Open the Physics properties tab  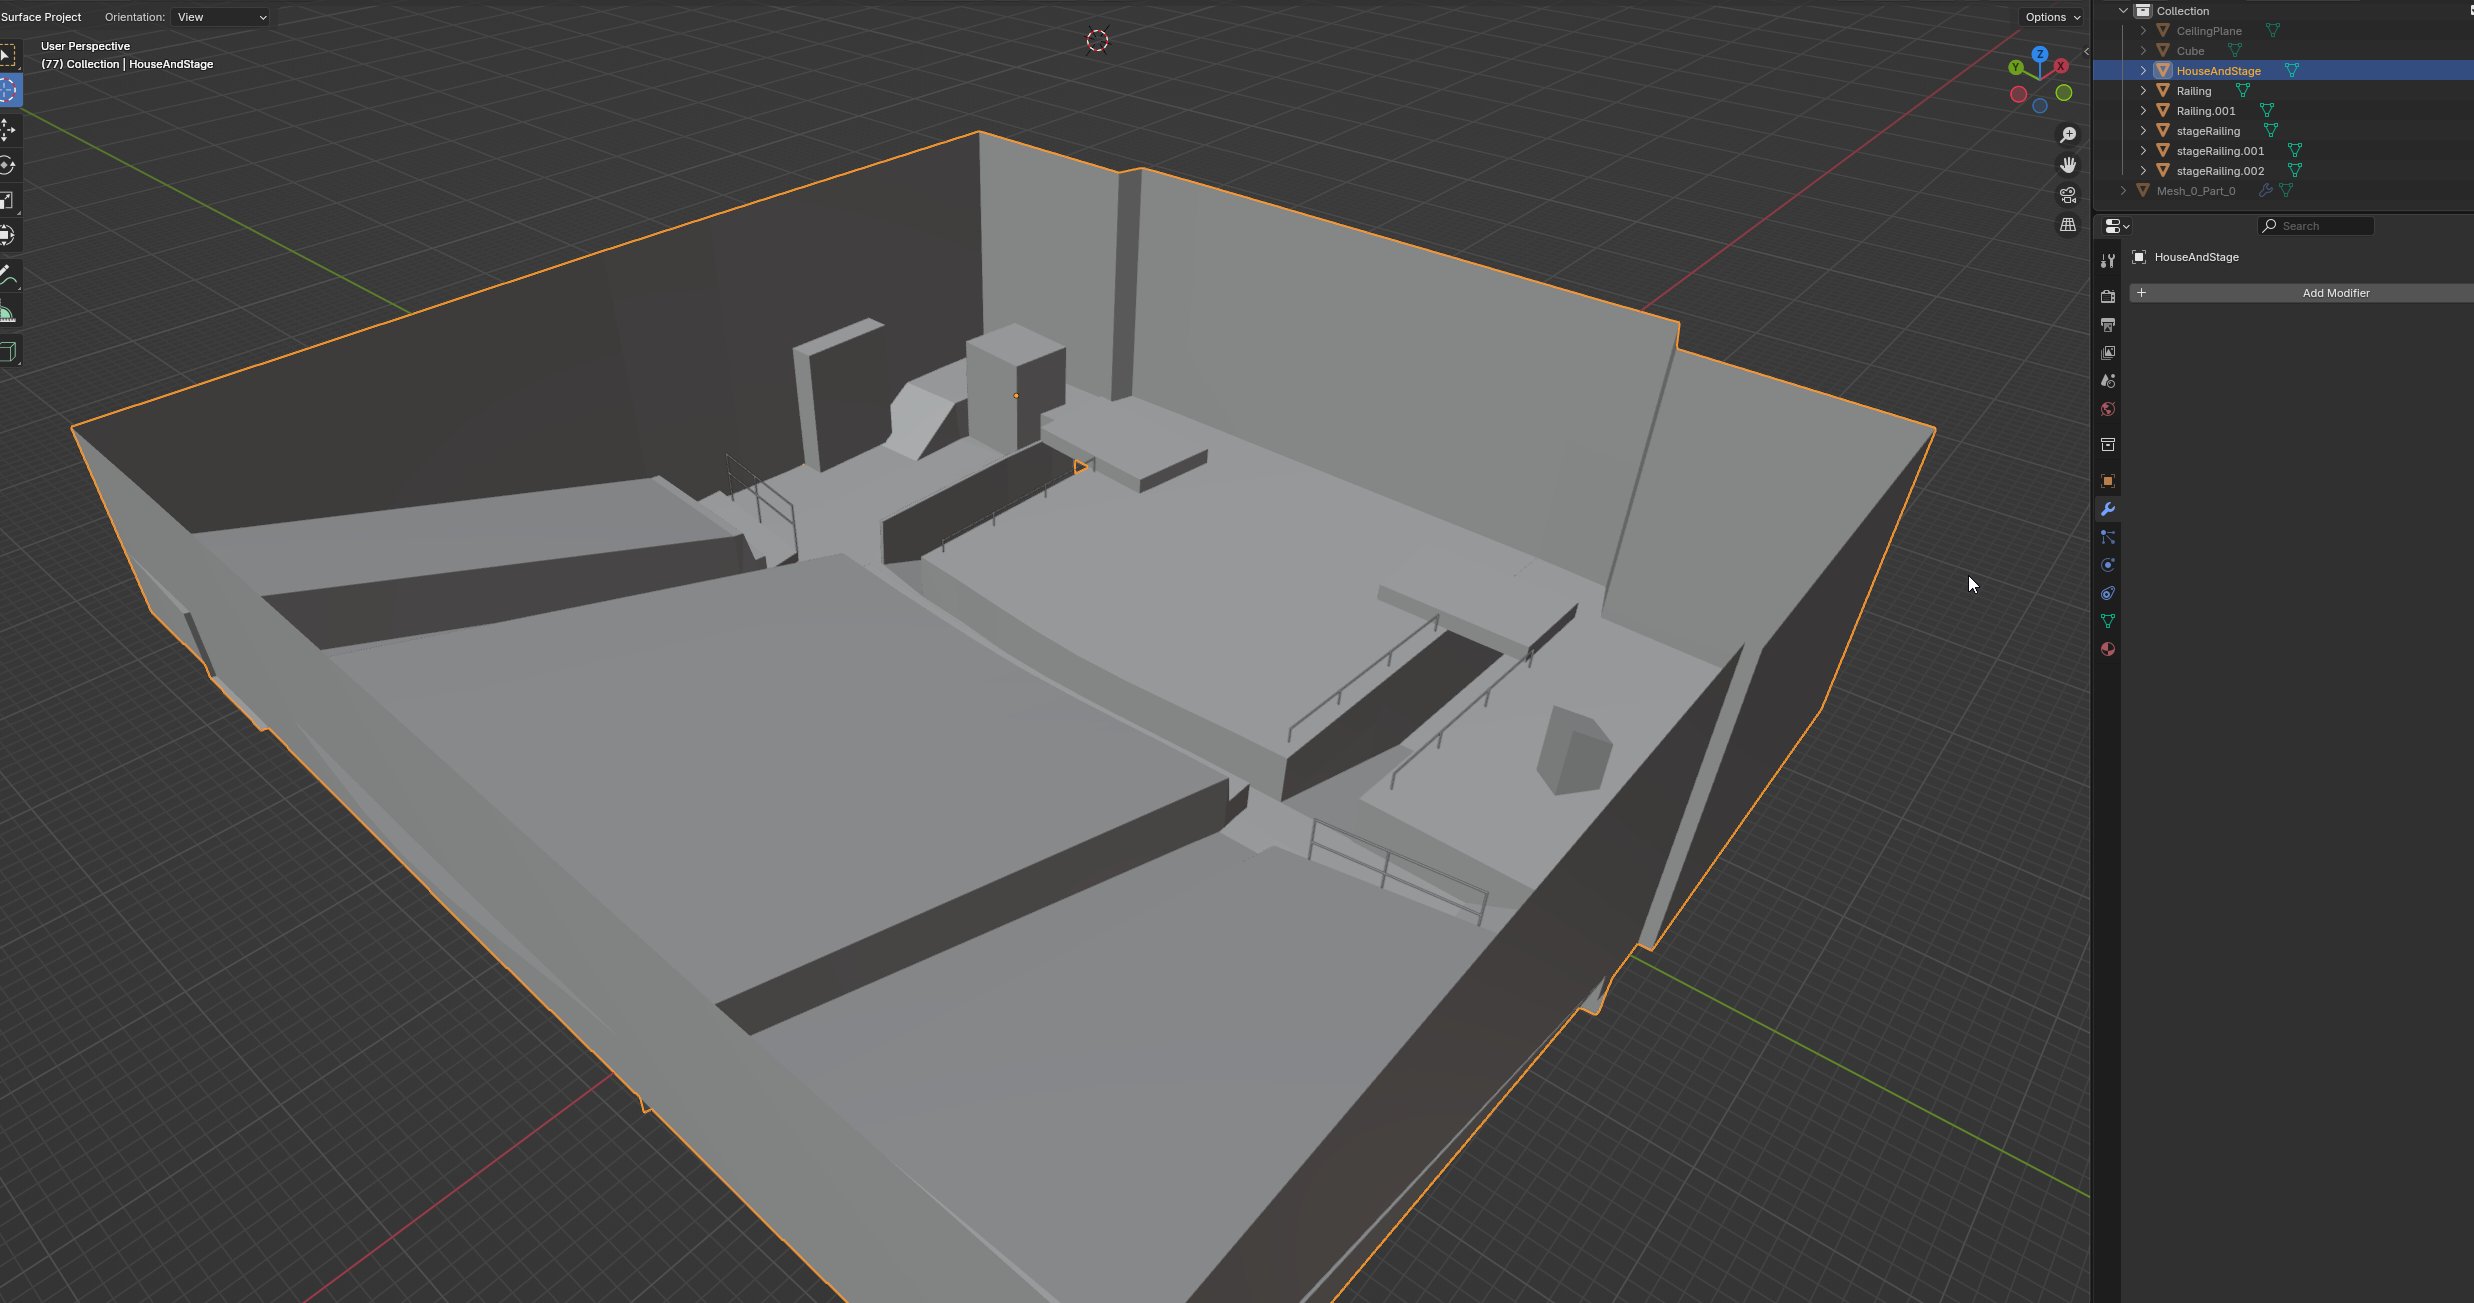pyautogui.click(x=2107, y=565)
